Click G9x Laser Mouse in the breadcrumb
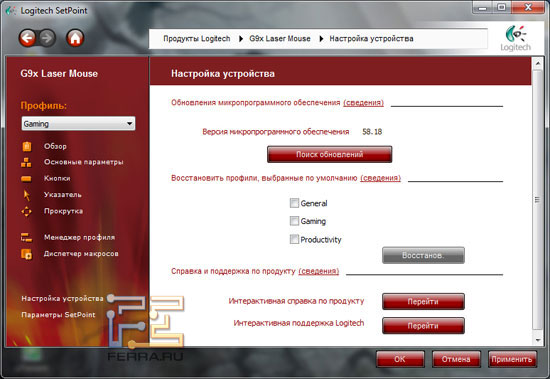The height and width of the screenshot is (379, 550). (x=280, y=39)
